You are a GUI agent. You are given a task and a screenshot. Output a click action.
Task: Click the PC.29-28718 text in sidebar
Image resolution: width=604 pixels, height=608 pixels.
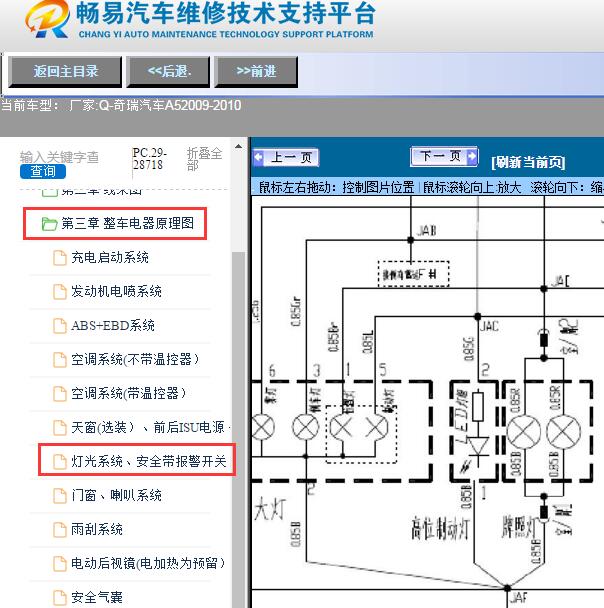(x=150, y=159)
